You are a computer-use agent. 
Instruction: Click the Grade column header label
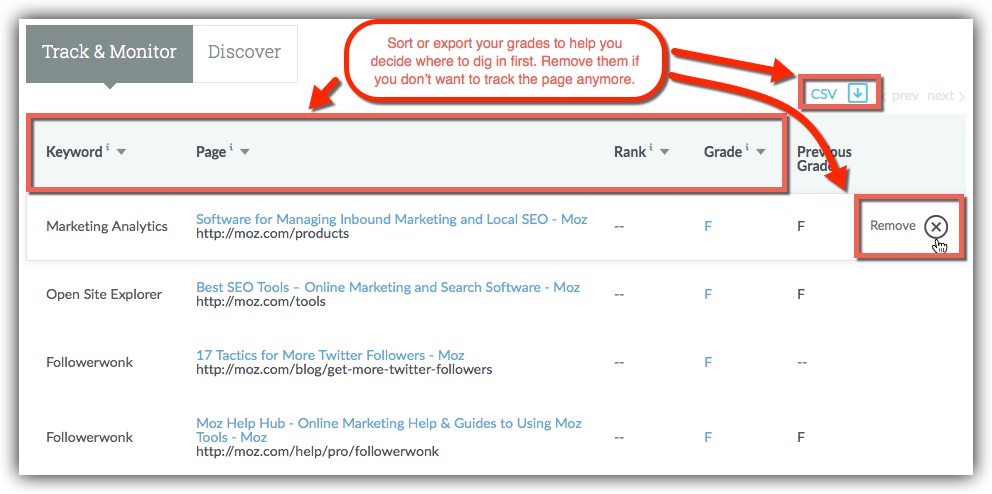[723, 152]
